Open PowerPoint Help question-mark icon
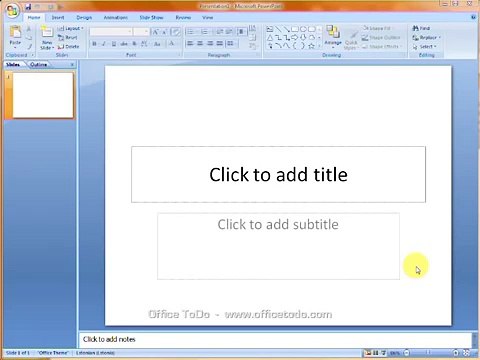The image size is (480, 360). pos(473,17)
